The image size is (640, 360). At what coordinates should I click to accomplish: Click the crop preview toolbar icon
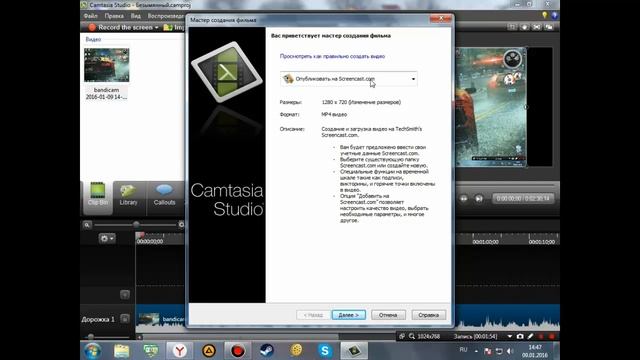click(x=537, y=27)
